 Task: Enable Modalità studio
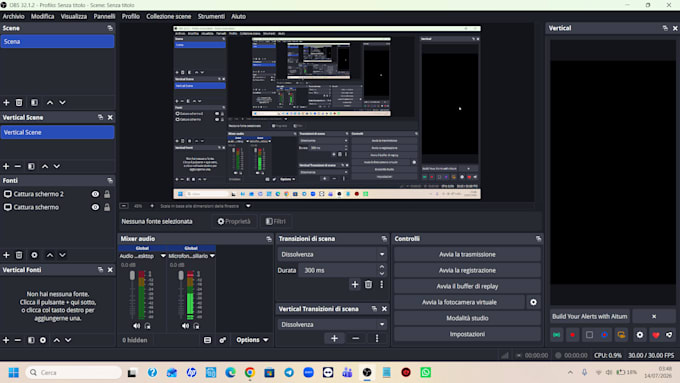coord(467,318)
